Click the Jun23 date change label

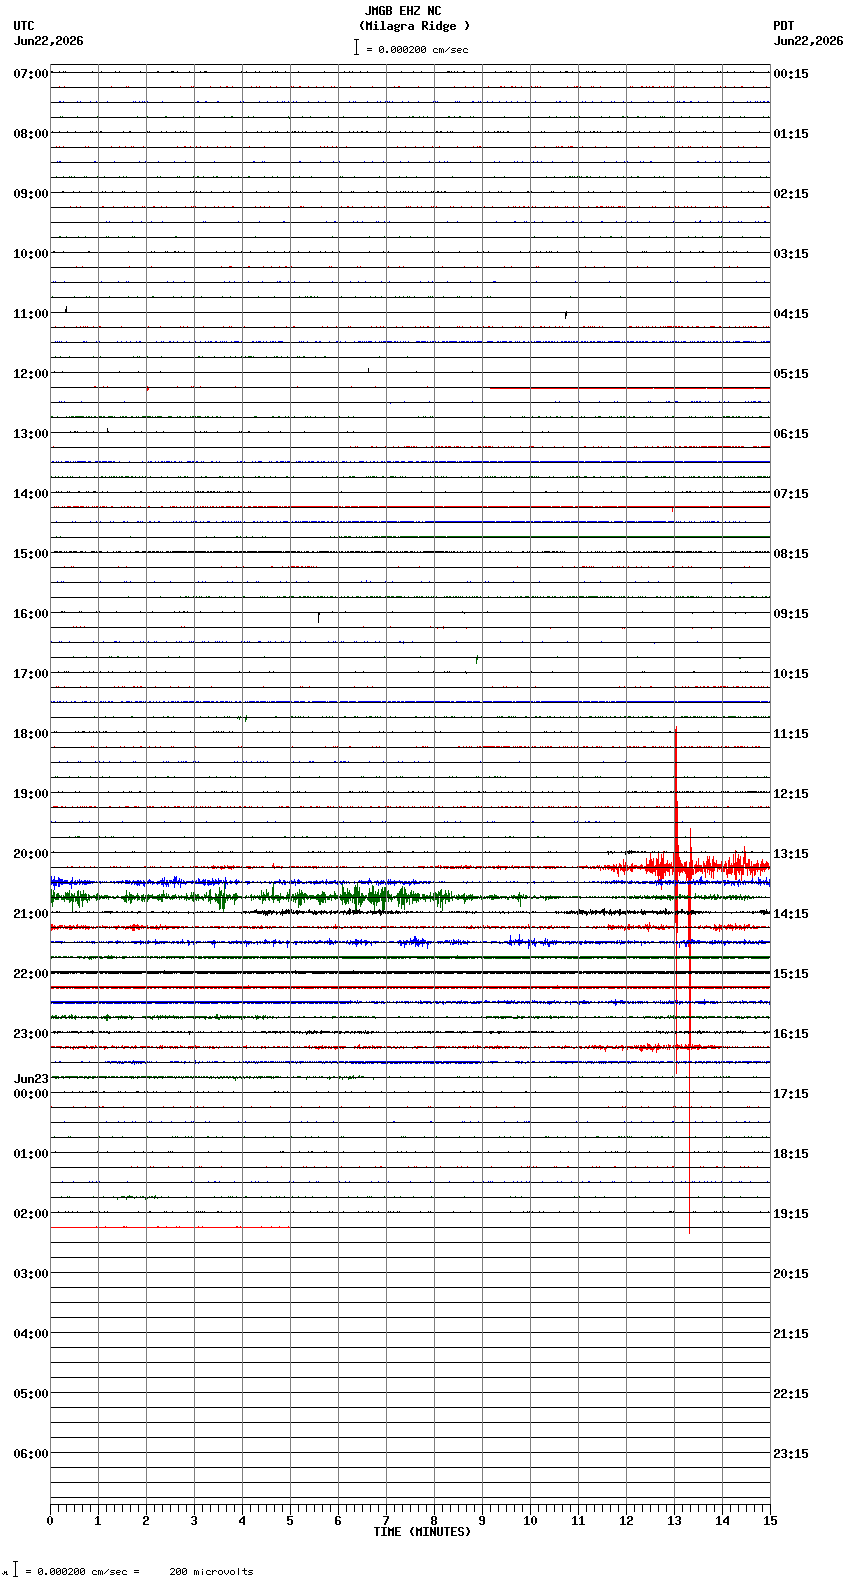point(31,1079)
